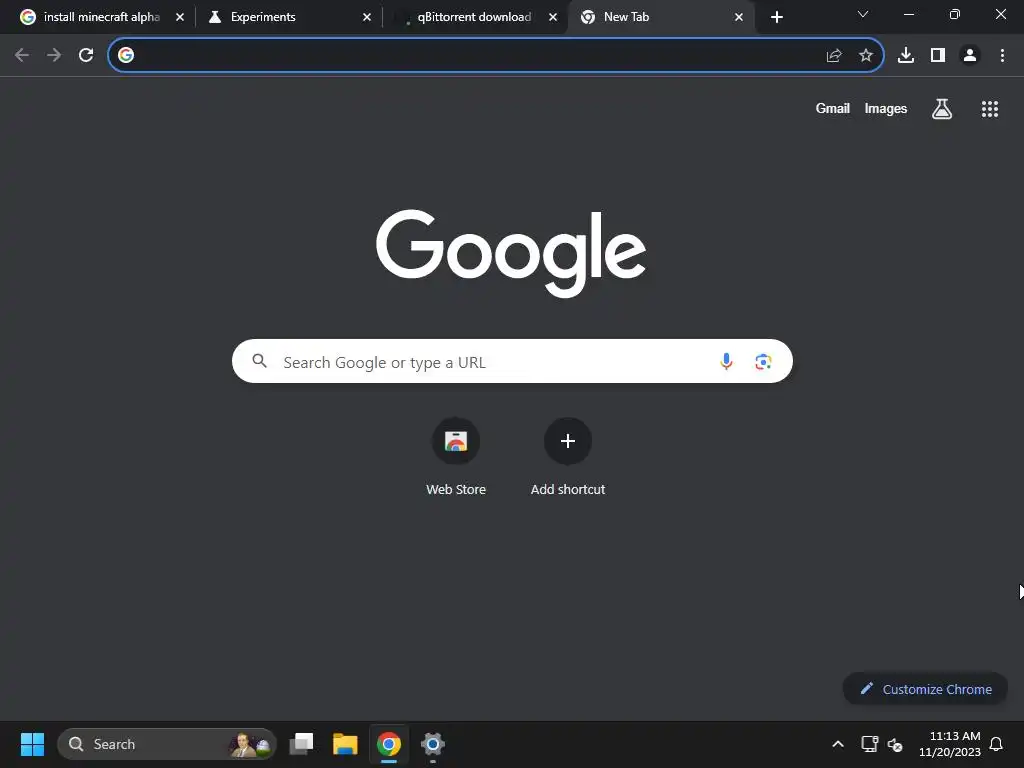
Task: Show hidden system tray icons
Action: pos(838,744)
